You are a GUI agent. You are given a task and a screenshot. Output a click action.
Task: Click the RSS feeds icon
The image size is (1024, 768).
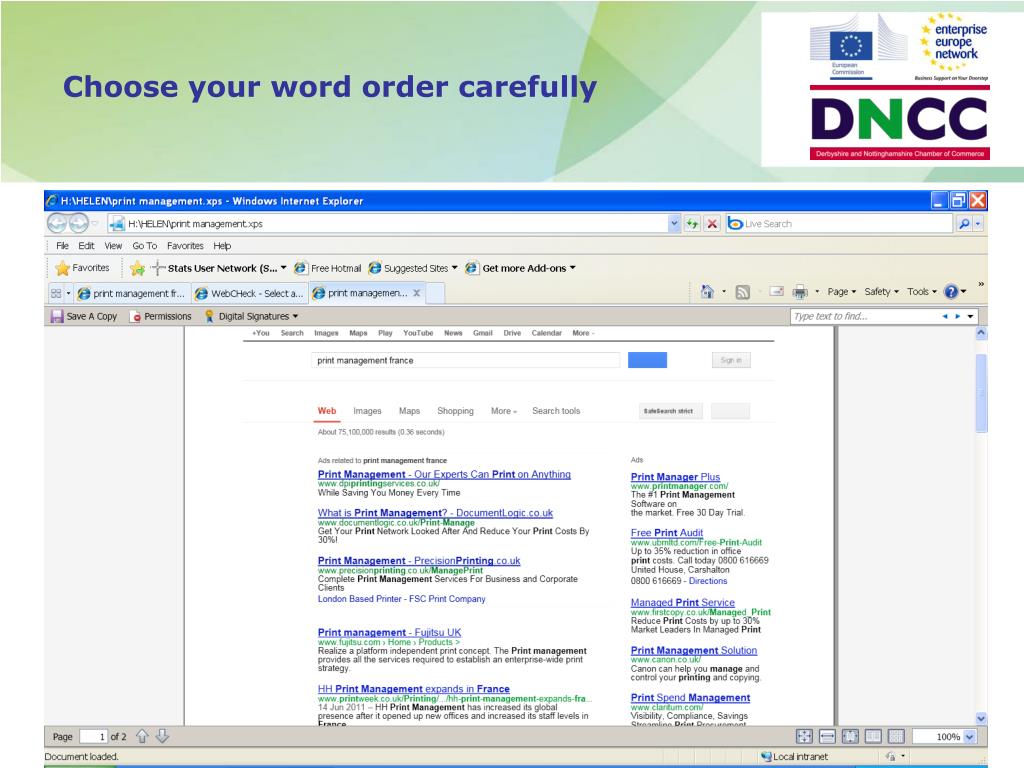pyautogui.click(x=743, y=292)
